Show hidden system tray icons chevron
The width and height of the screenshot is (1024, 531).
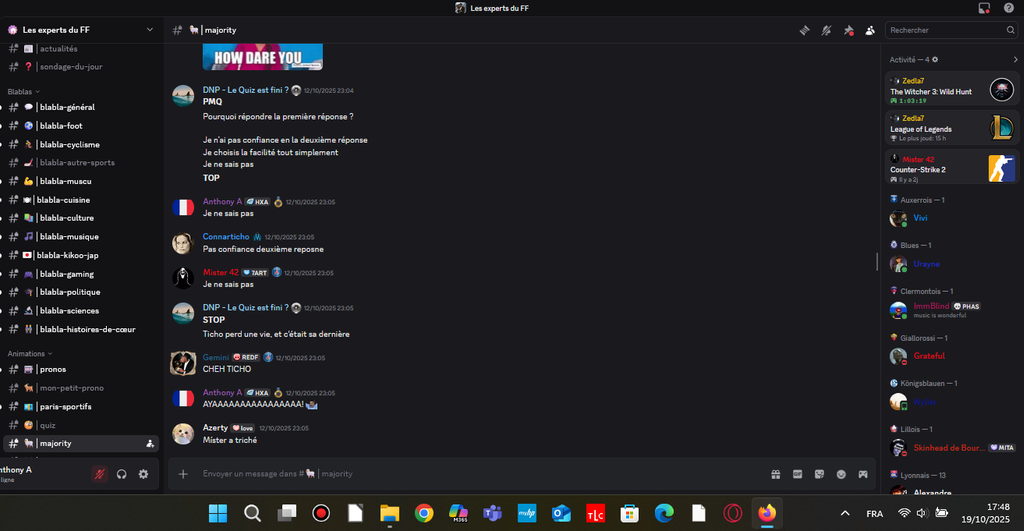click(x=845, y=513)
